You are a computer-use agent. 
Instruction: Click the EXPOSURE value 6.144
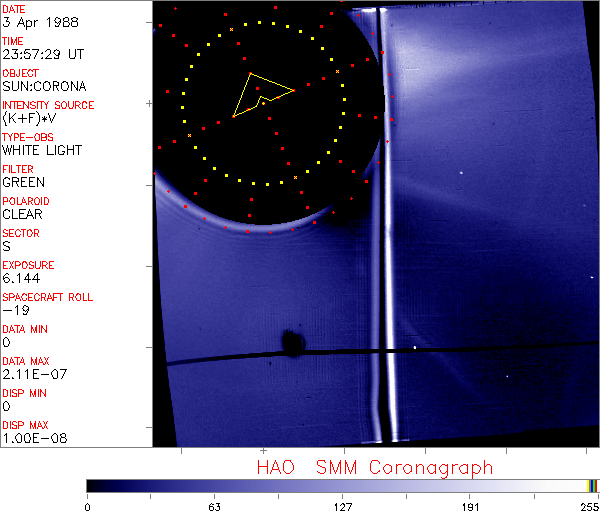pos(20,278)
